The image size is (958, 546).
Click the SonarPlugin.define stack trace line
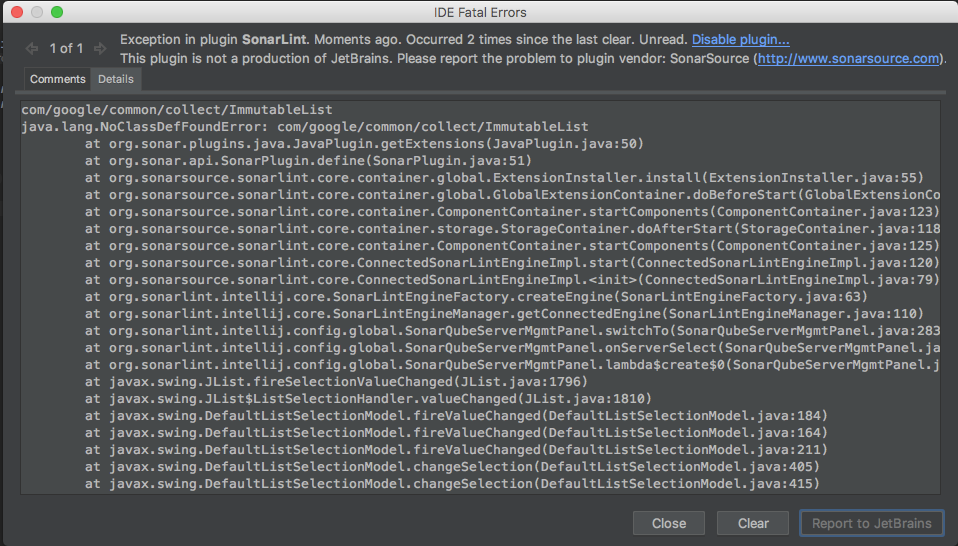pyautogui.click(x=309, y=161)
